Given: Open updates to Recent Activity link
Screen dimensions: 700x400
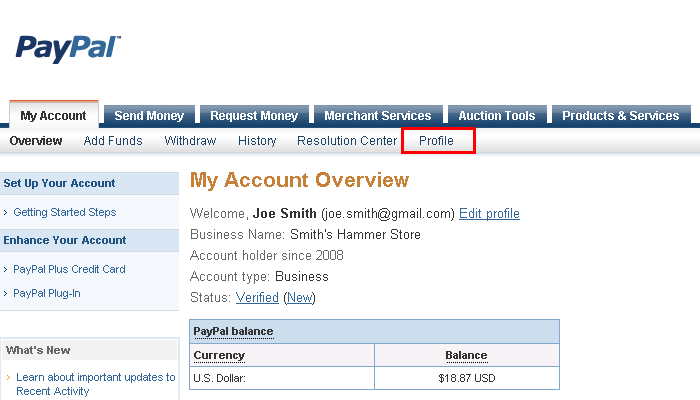Looking at the screenshot, I should click(96, 384).
